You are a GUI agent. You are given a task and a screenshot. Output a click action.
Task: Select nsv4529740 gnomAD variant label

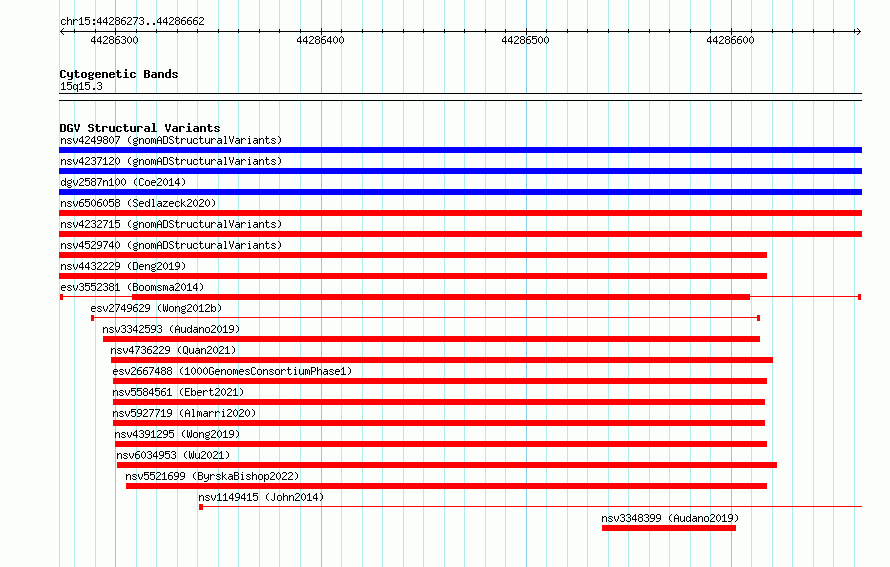click(171, 245)
